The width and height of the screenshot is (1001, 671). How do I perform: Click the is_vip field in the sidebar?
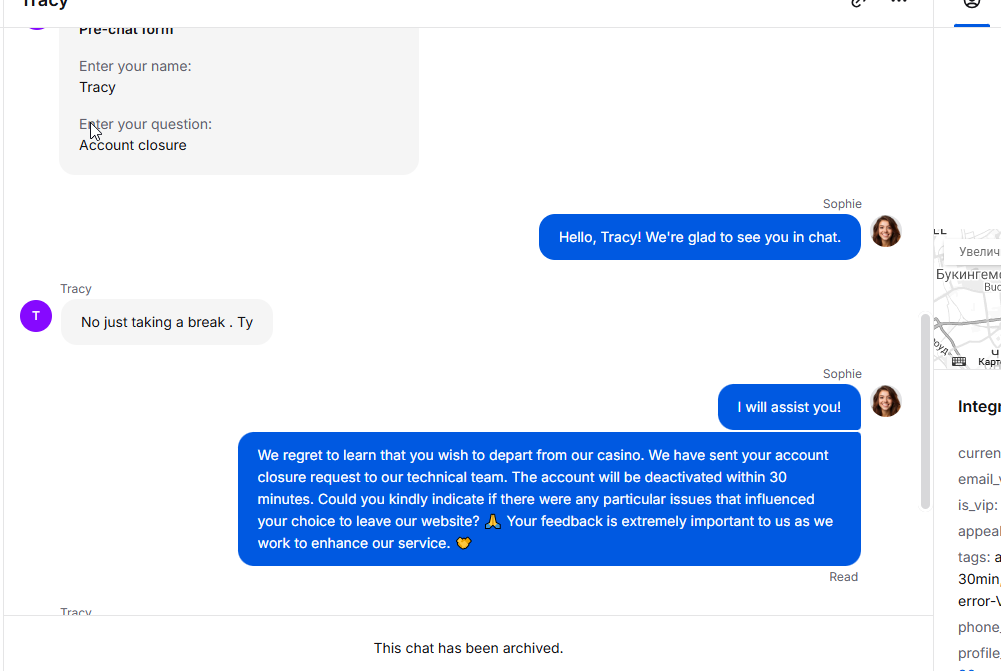coord(977,505)
